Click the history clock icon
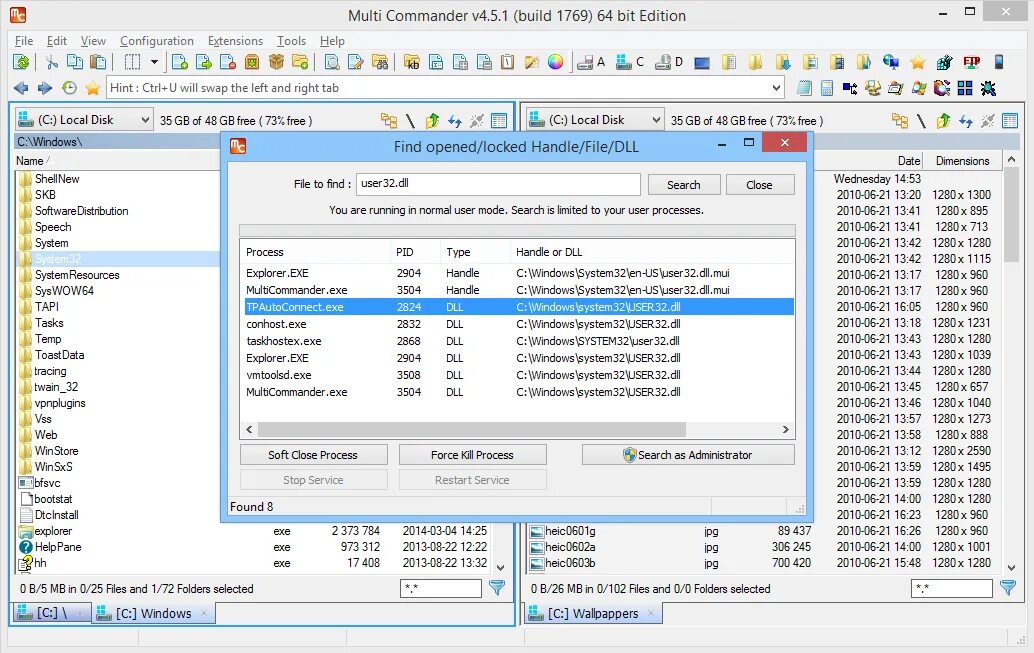This screenshot has width=1034, height=653. click(69, 88)
